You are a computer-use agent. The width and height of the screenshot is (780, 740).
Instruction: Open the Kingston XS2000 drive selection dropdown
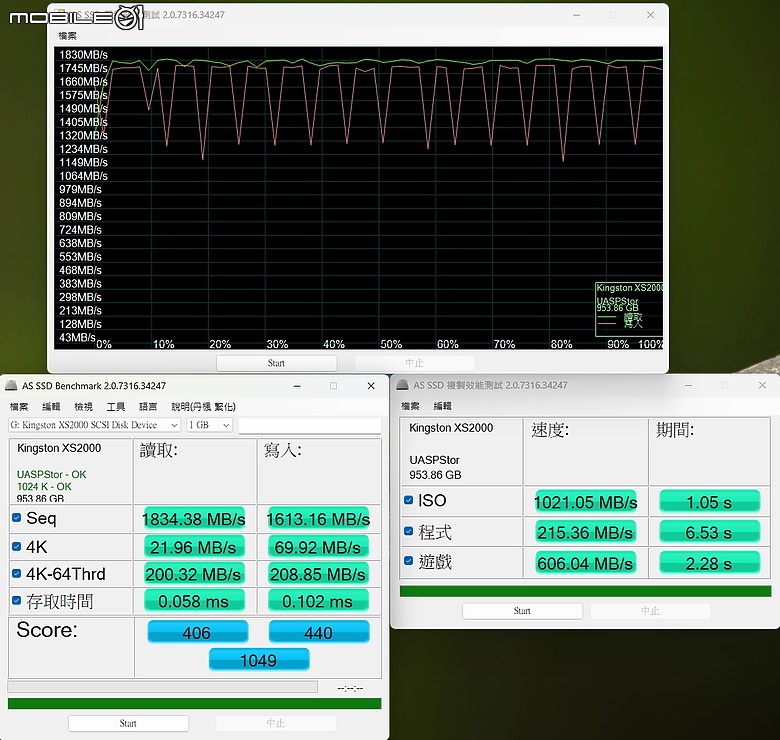tap(94, 425)
